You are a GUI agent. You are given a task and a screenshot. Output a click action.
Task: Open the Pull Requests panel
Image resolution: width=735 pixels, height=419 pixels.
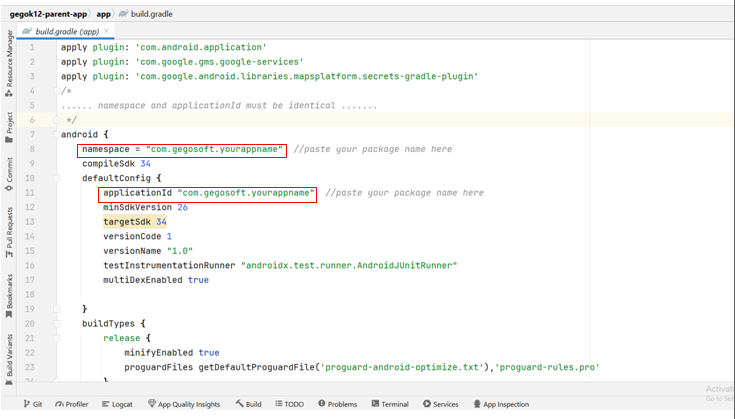click(9, 232)
